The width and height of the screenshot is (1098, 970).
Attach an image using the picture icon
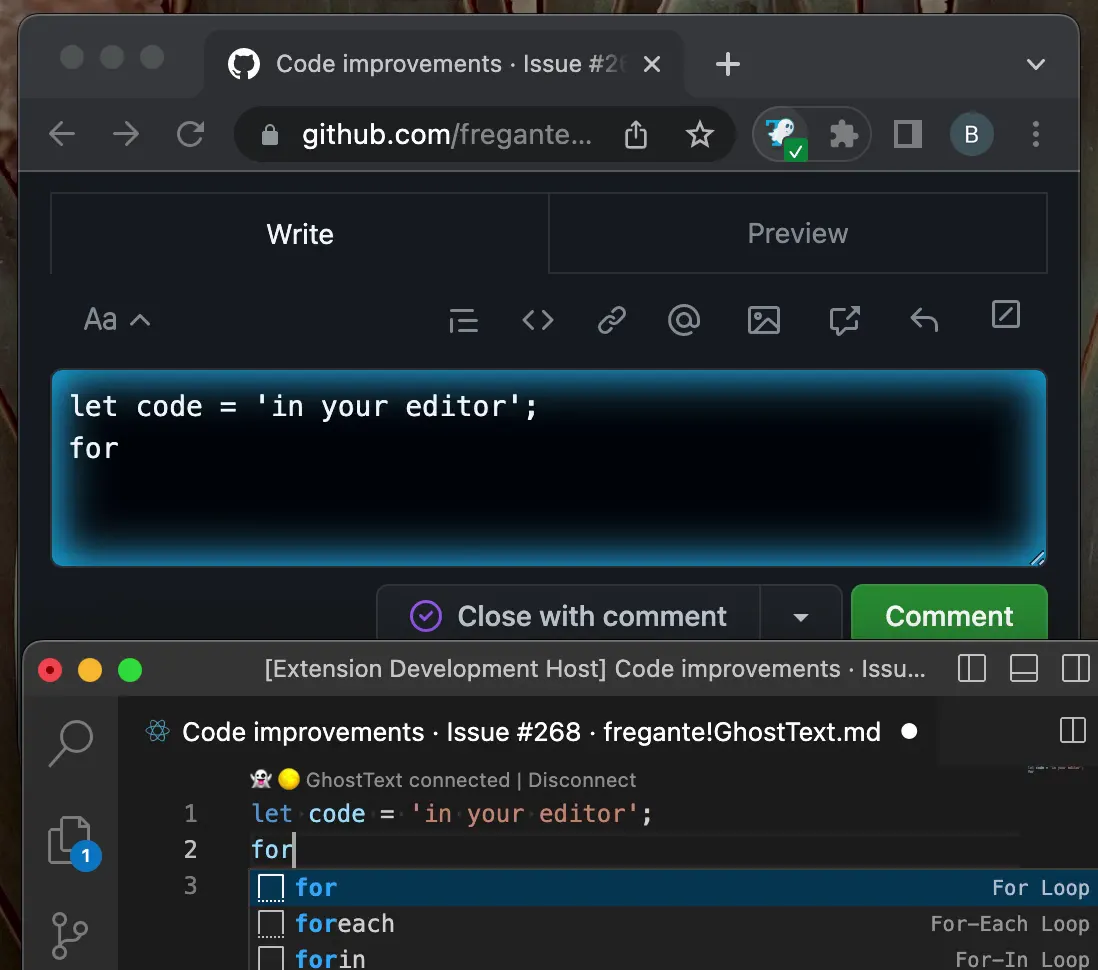point(763,320)
